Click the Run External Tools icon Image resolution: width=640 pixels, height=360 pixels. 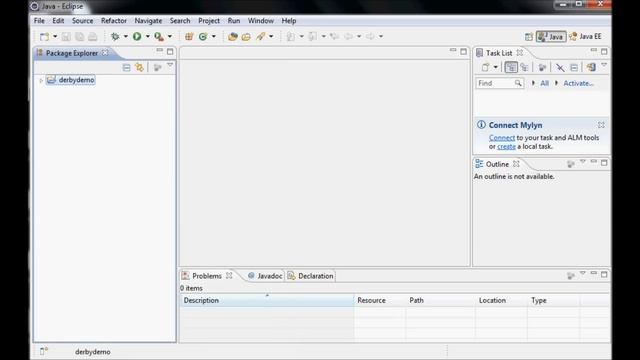pyautogui.click(x=159, y=36)
